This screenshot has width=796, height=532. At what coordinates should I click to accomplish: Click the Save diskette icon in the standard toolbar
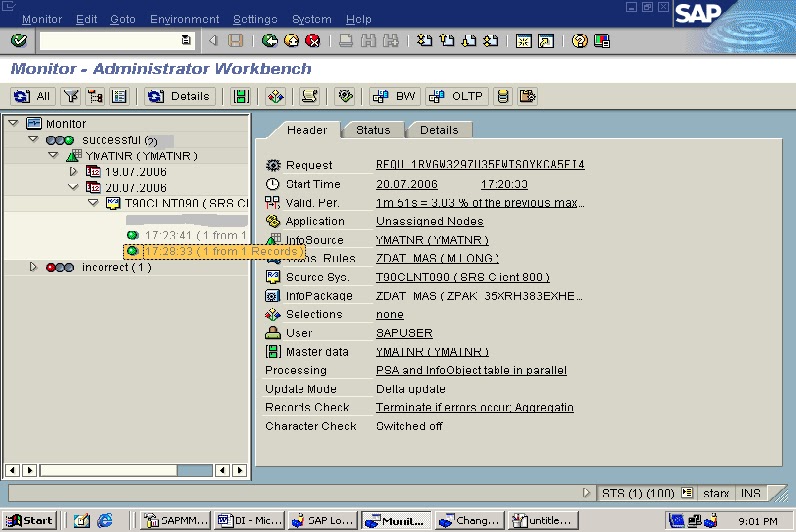(236, 41)
